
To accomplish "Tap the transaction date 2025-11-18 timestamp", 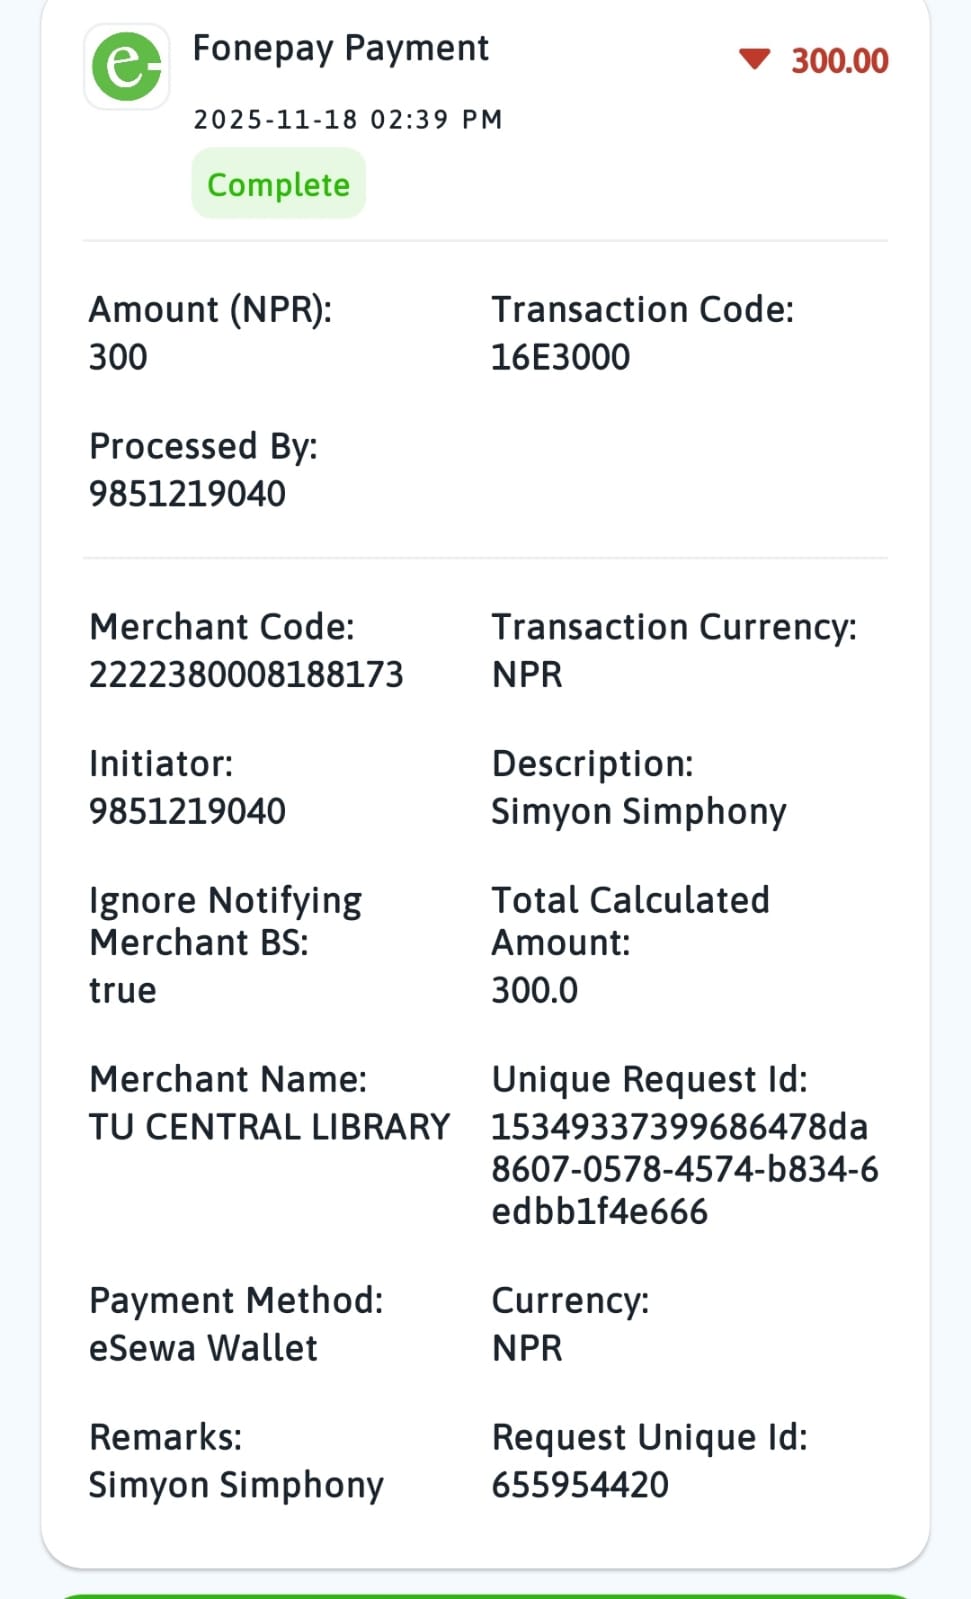I will tap(347, 119).
